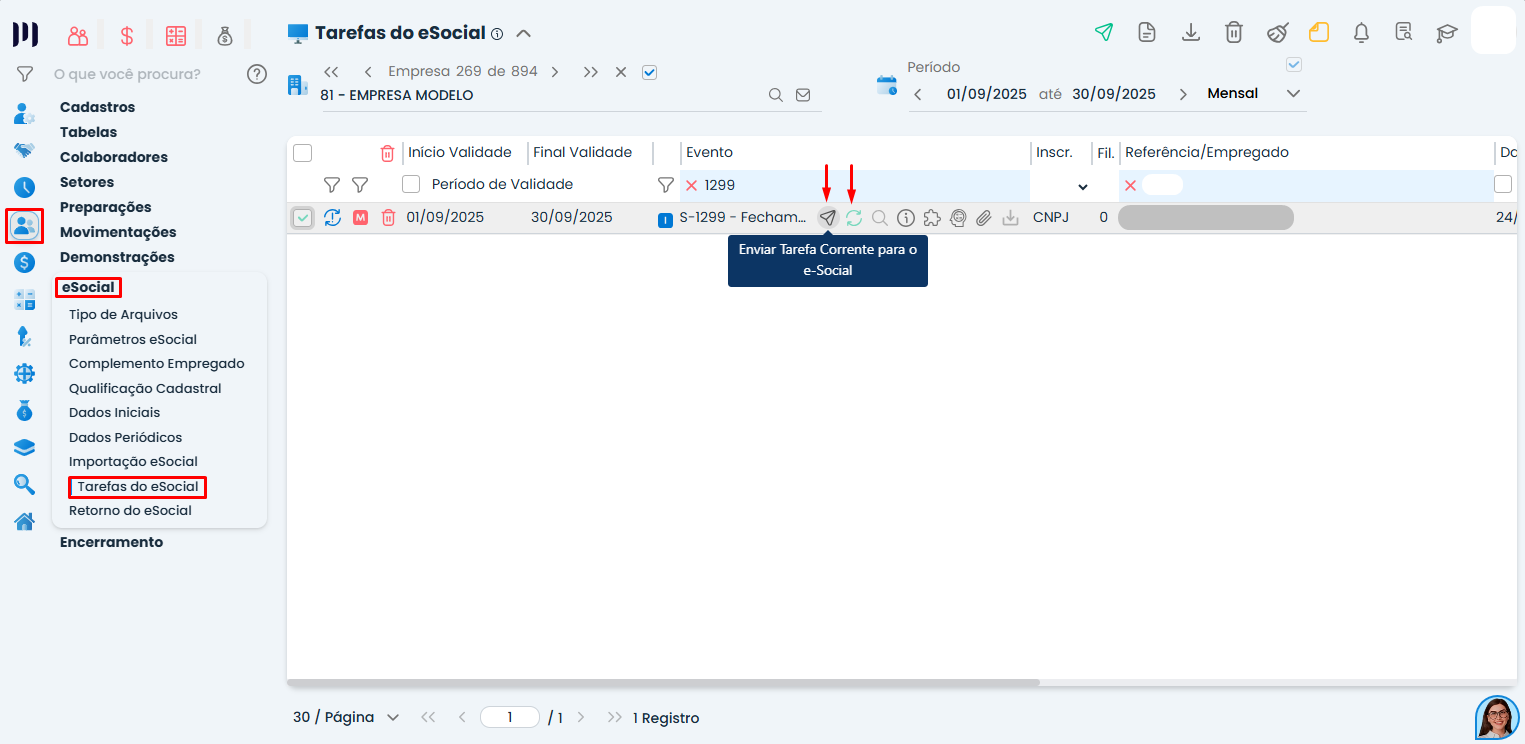Click the red trash icon in the table header
This screenshot has width=1525, height=744.
[x=388, y=153]
